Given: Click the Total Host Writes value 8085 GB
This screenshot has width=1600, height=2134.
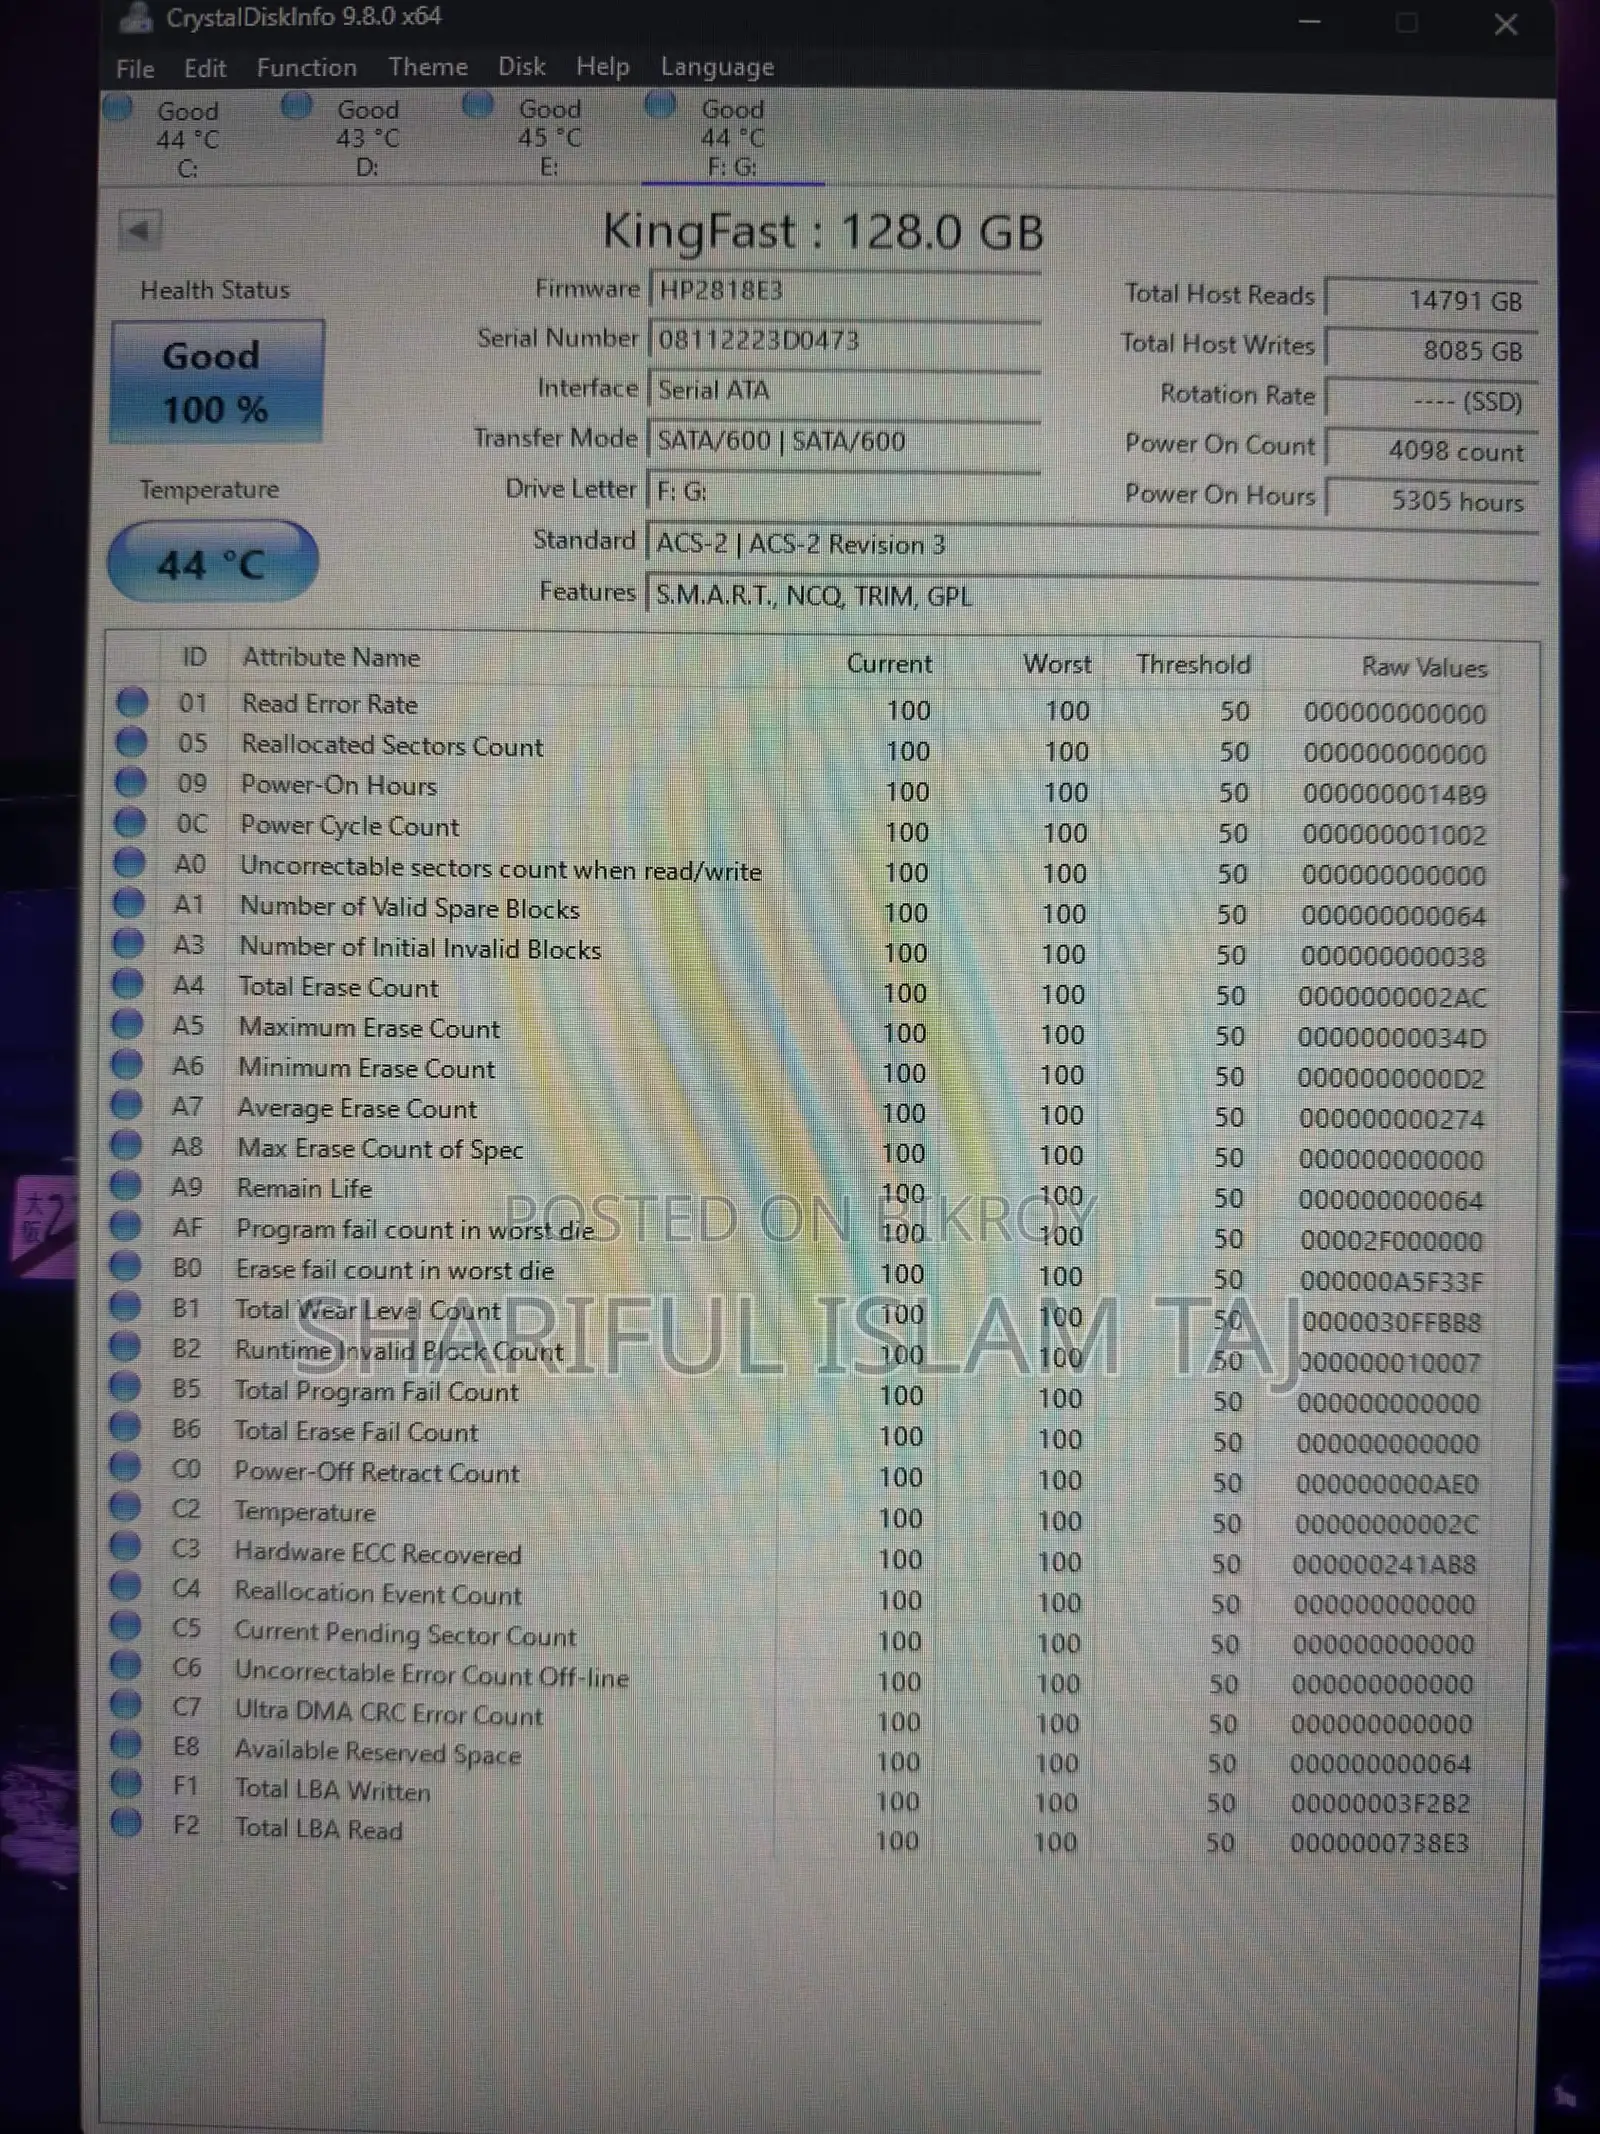Looking at the screenshot, I should coord(1431,350).
